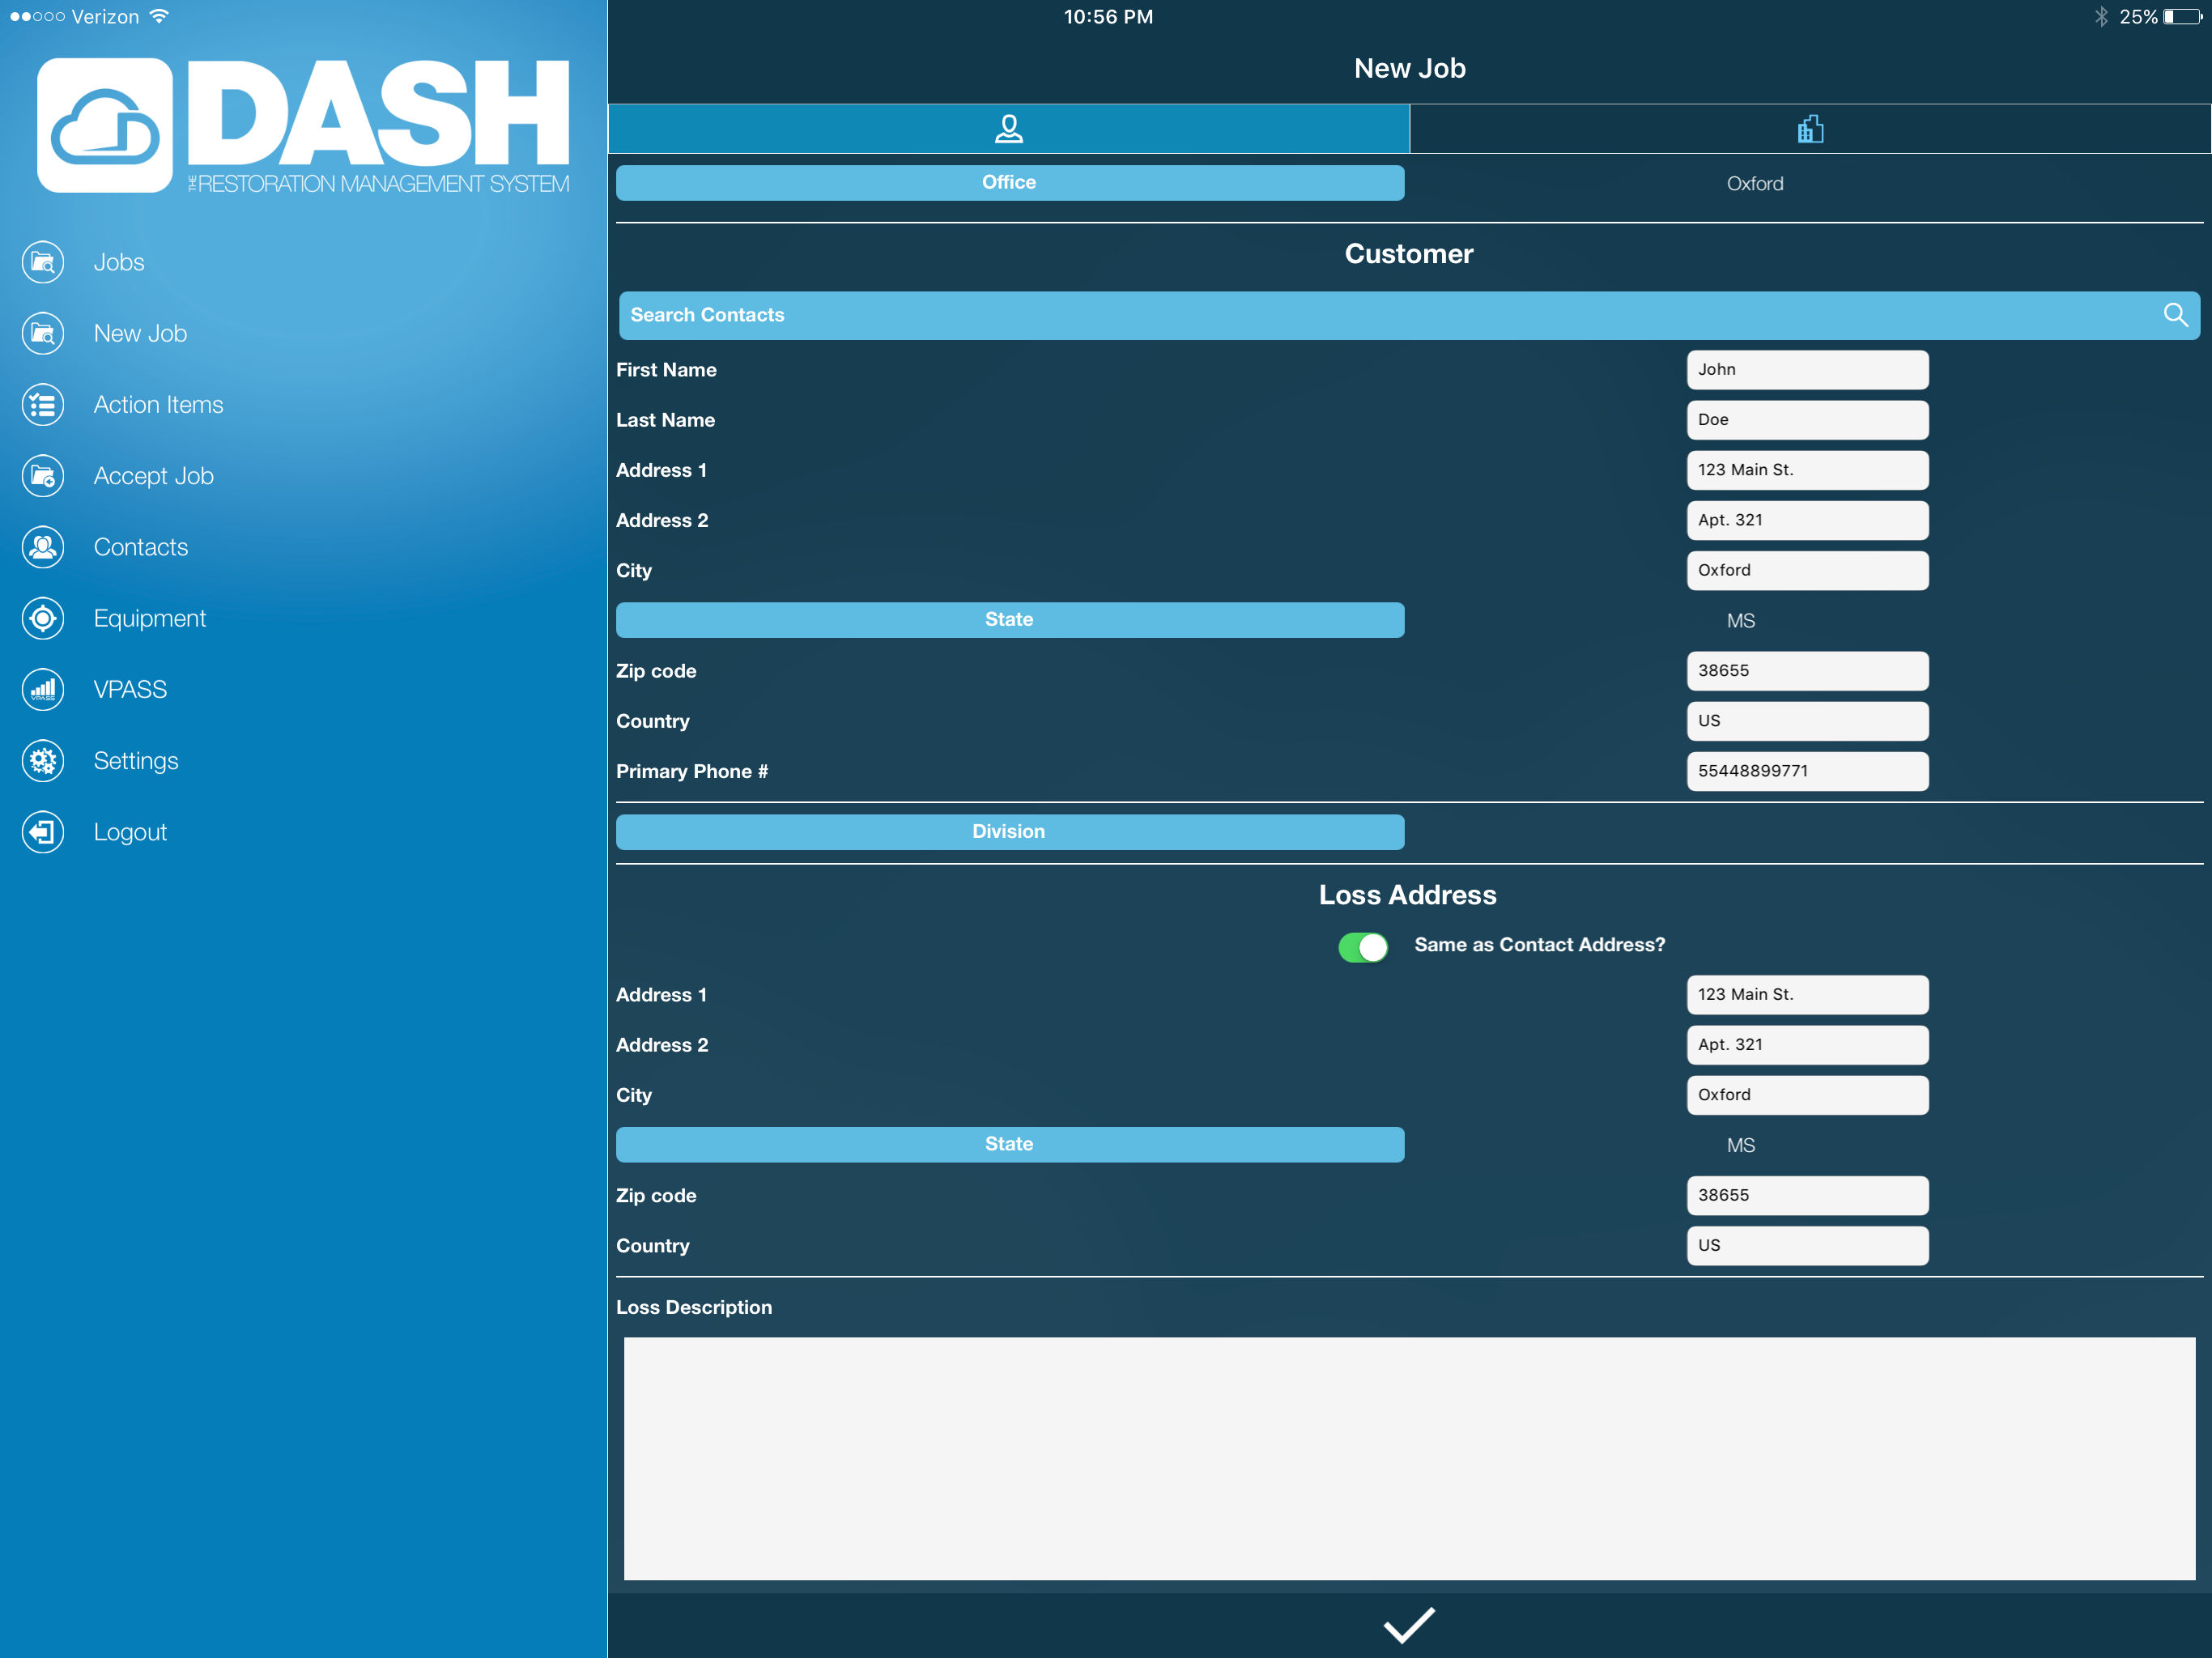Screen dimensions: 2212x1658
Task: Open Jobs from the side menu
Action: pyautogui.click(x=119, y=262)
